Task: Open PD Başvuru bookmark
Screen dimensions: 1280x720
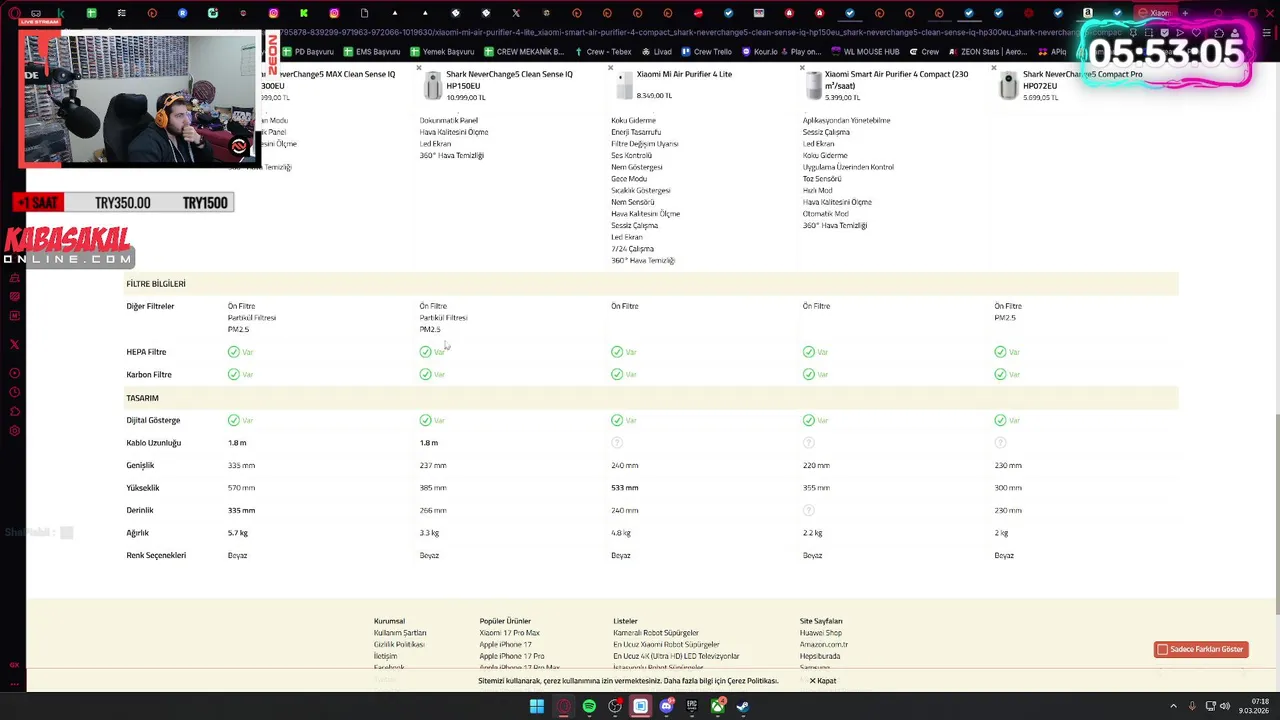Action: coord(308,52)
